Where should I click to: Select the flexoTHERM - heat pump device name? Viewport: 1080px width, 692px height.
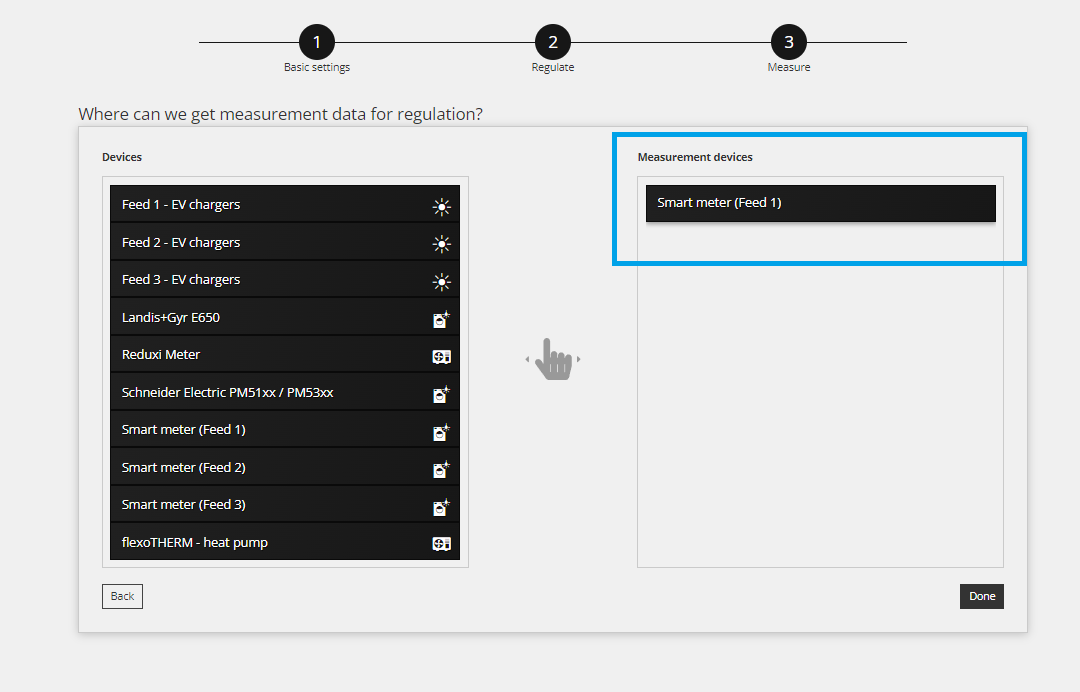coord(195,543)
